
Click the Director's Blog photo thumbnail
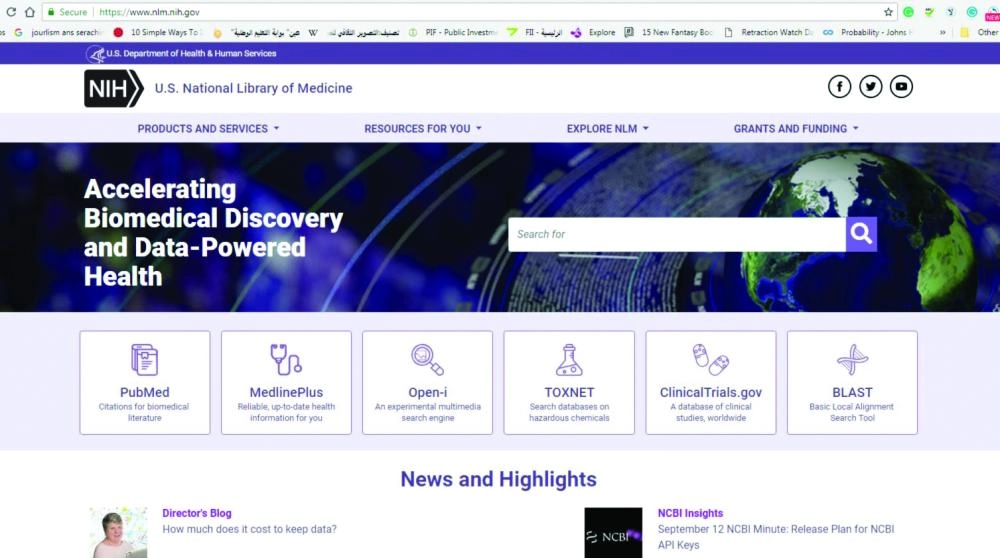pos(118,532)
